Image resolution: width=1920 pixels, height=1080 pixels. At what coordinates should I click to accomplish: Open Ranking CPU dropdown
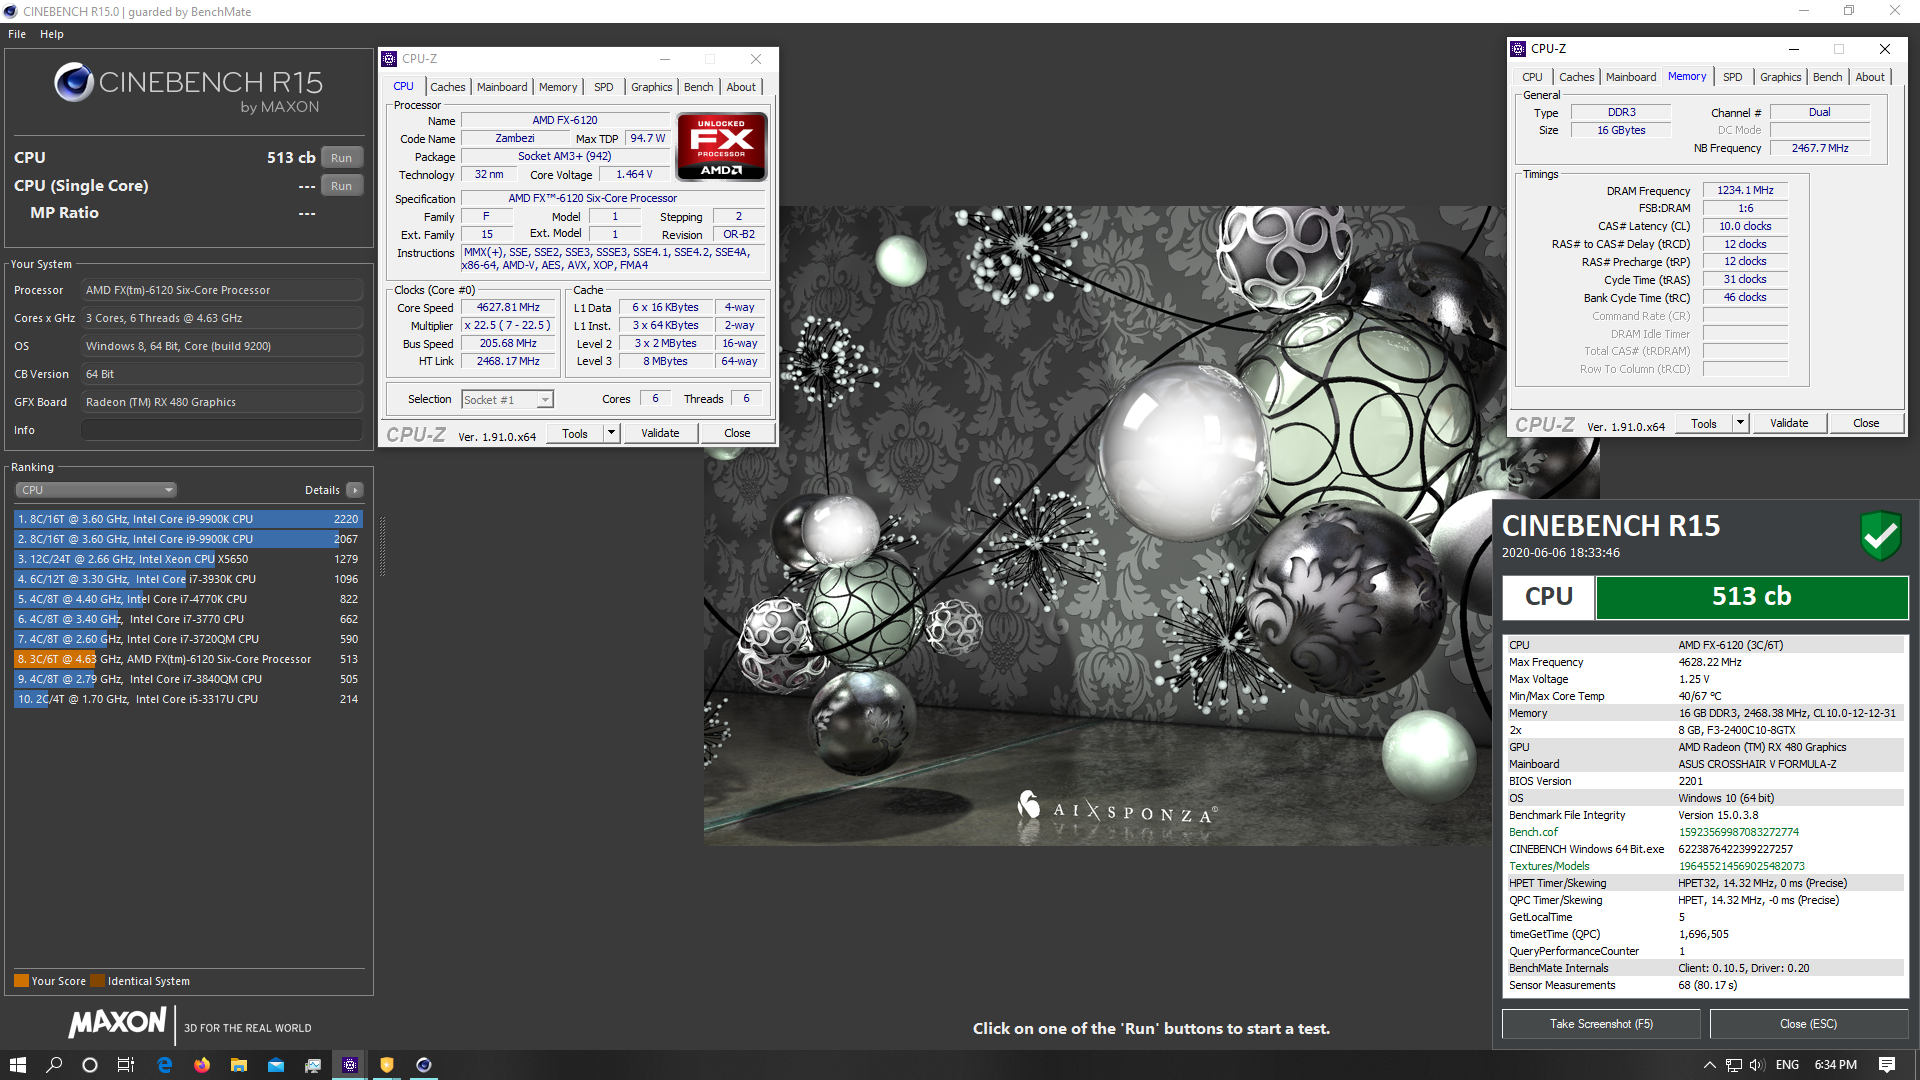[x=96, y=490]
